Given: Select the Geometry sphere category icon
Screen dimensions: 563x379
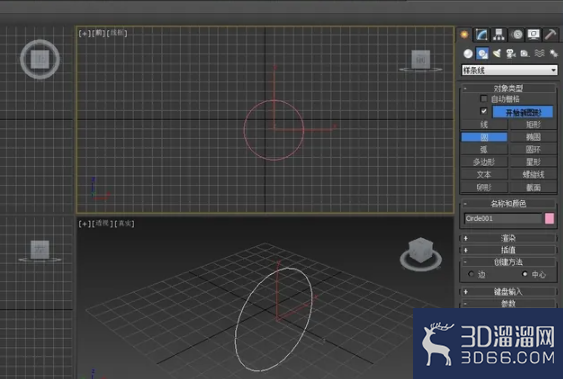Looking at the screenshot, I should pos(468,53).
